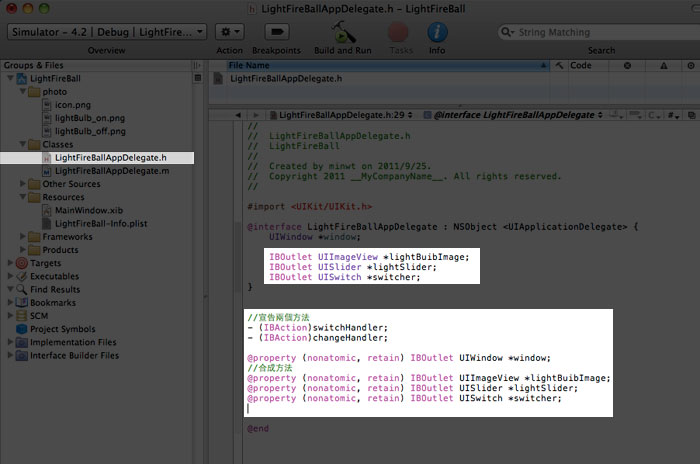The width and height of the screenshot is (700, 464).
Task: Click the errors column header icon
Action: pyautogui.click(x=627, y=65)
